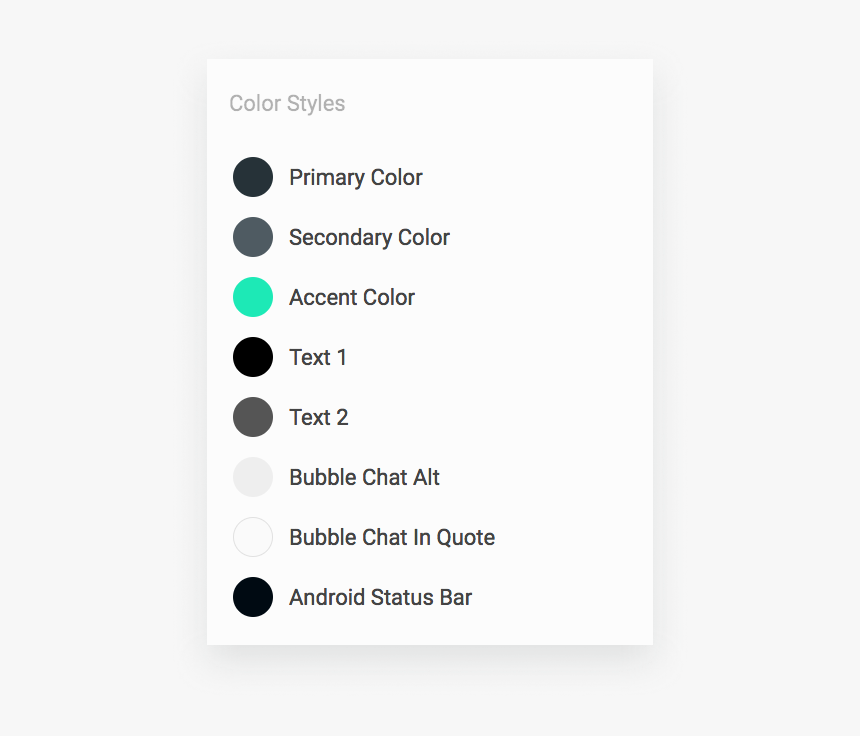Choose the mint green Accent Color swatch
This screenshot has width=860, height=736.
pos(253,297)
